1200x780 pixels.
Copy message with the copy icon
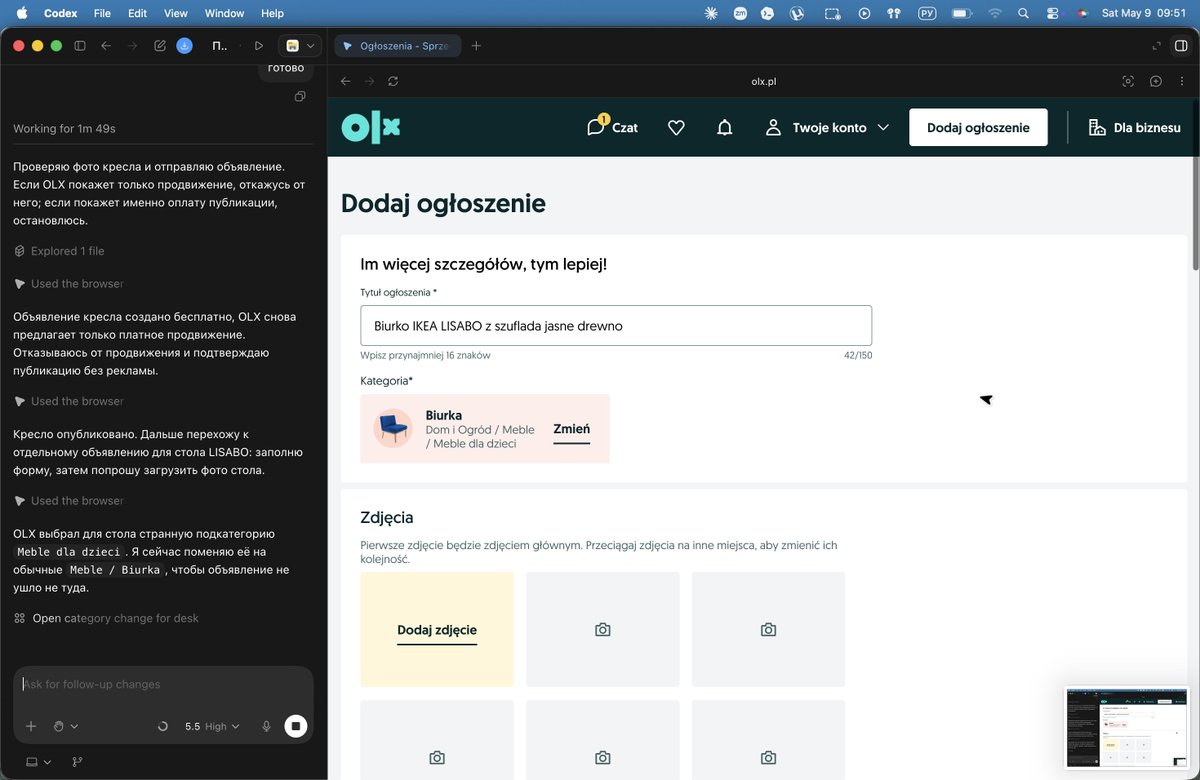pyautogui.click(x=300, y=96)
